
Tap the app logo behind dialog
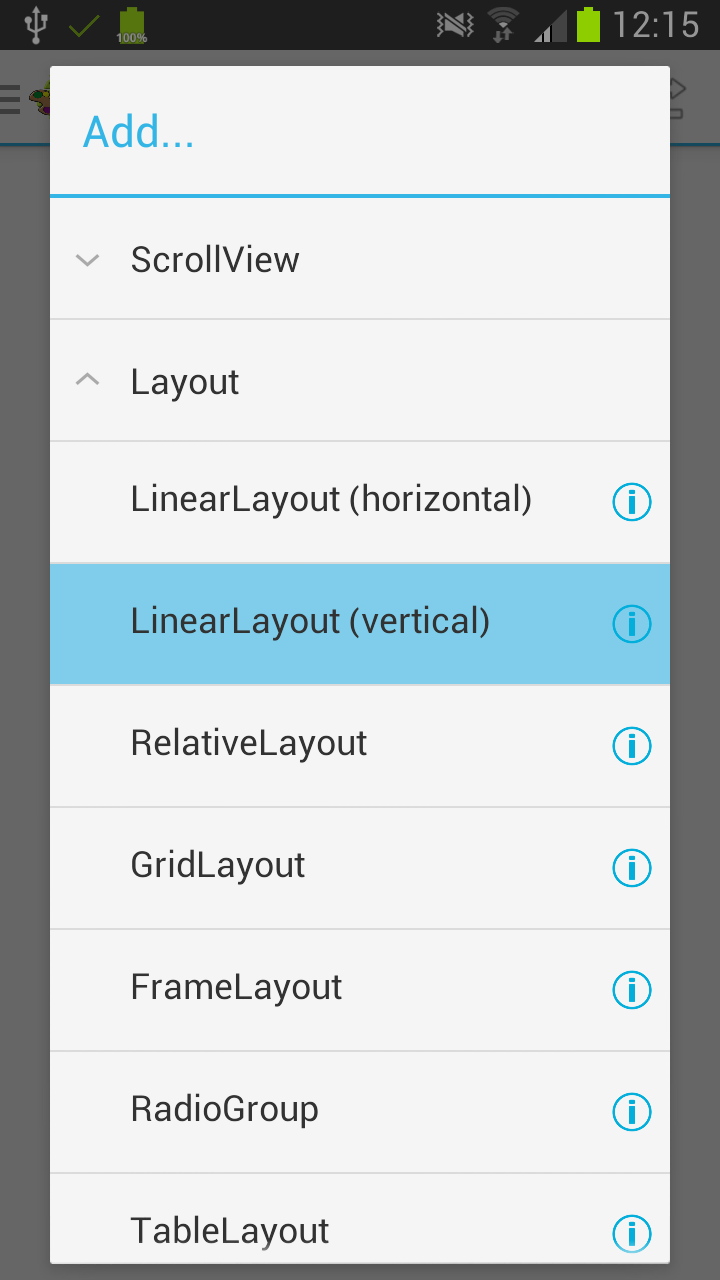(40, 99)
